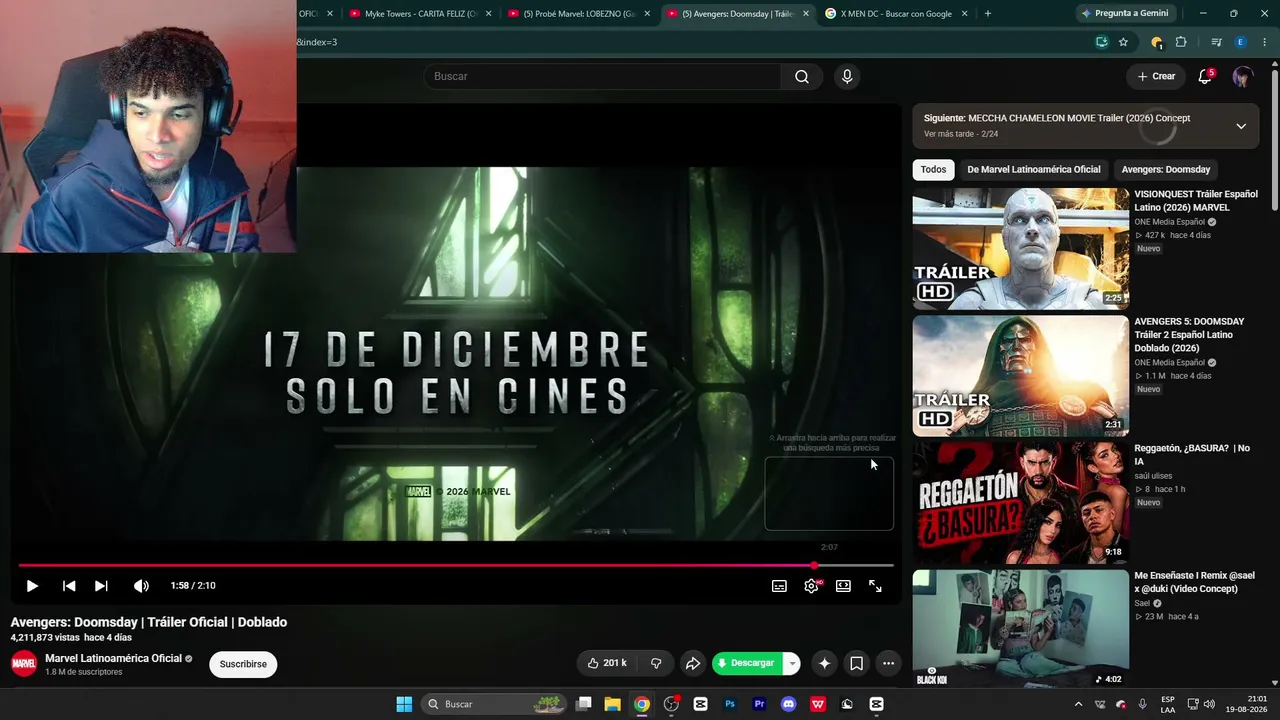The height and width of the screenshot is (720, 1280).
Task: Start voice search with the microphone
Action: click(x=847, y=76)
